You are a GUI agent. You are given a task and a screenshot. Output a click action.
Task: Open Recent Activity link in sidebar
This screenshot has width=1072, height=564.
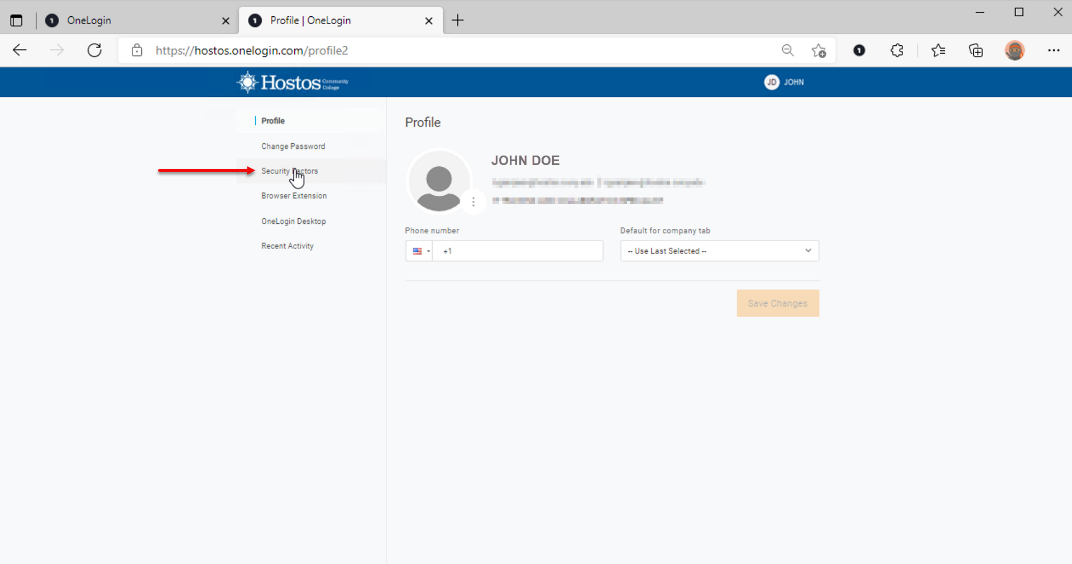(x=287, y=246)
